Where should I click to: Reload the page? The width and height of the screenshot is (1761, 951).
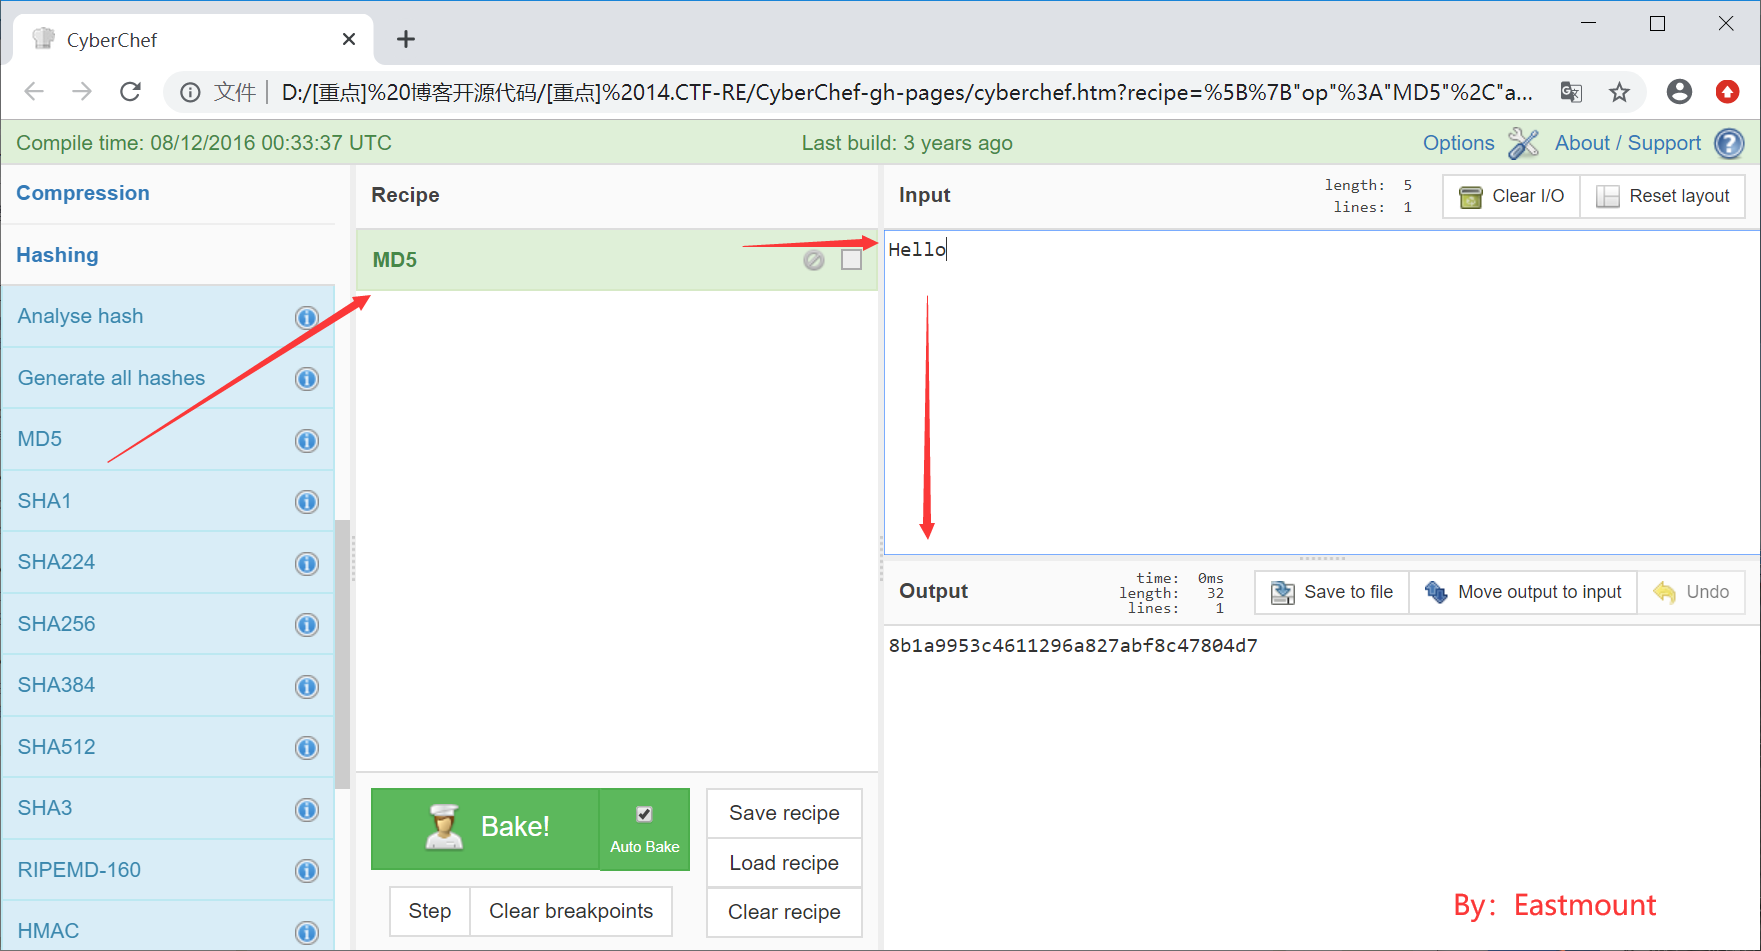click(130, 92)
